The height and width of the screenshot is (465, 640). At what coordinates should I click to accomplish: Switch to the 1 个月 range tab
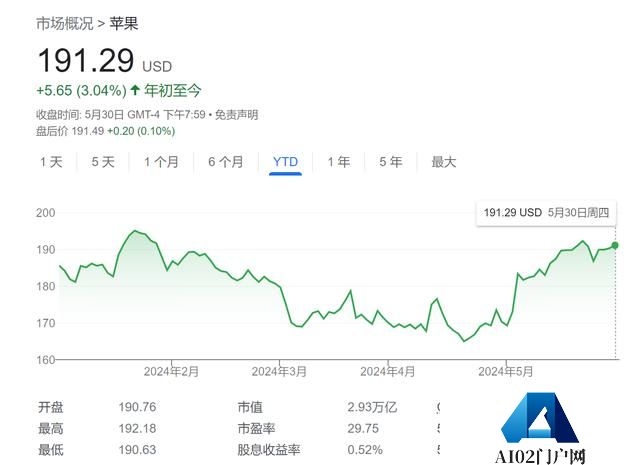161,162
